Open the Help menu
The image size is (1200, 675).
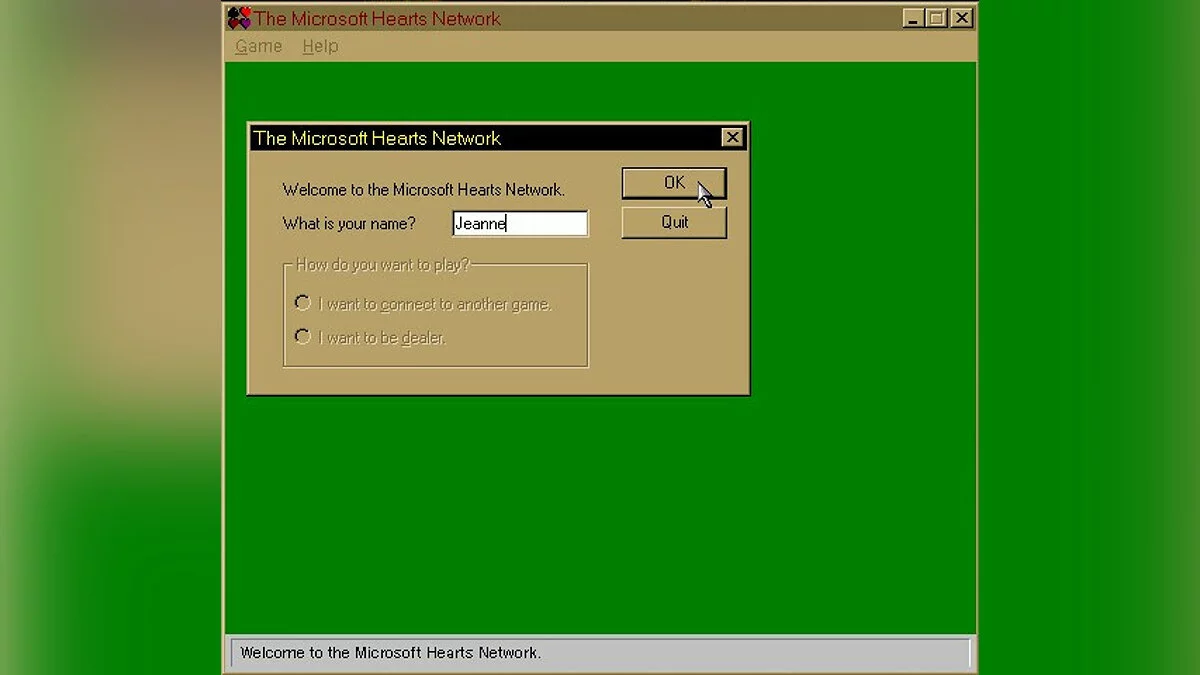pos(320,46)
